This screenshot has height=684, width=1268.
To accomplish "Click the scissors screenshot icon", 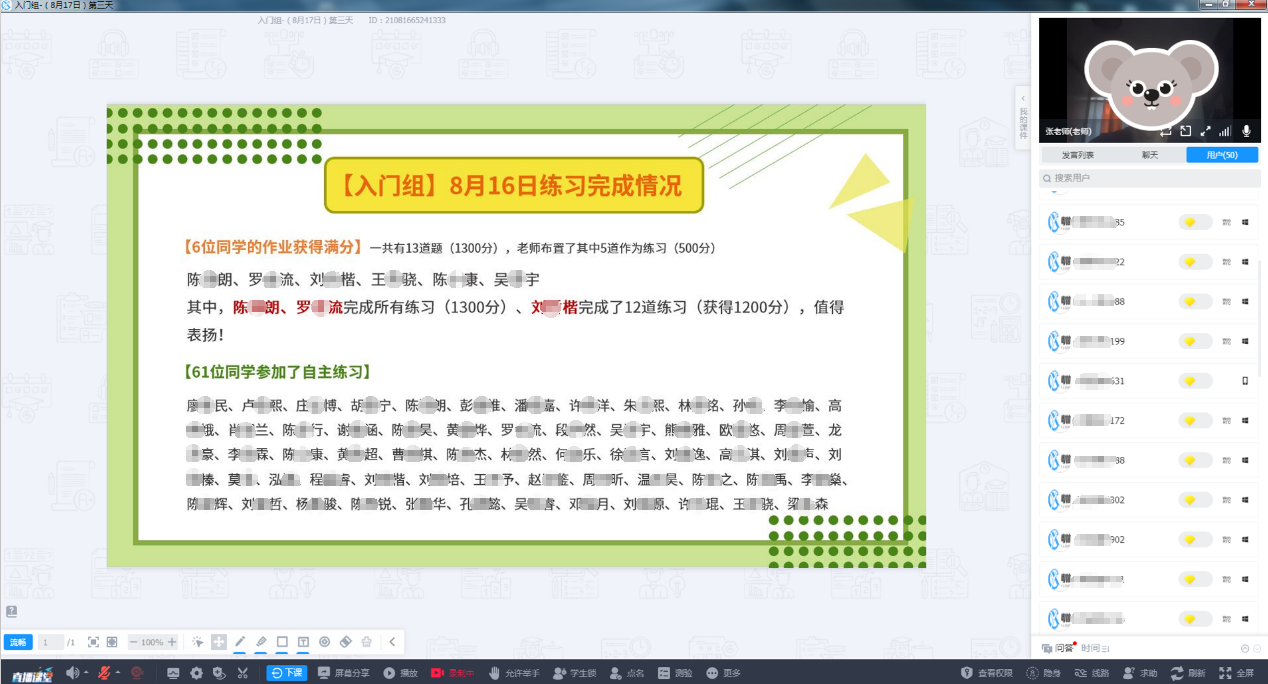I will pyautogui.click(x=242, y=673).
